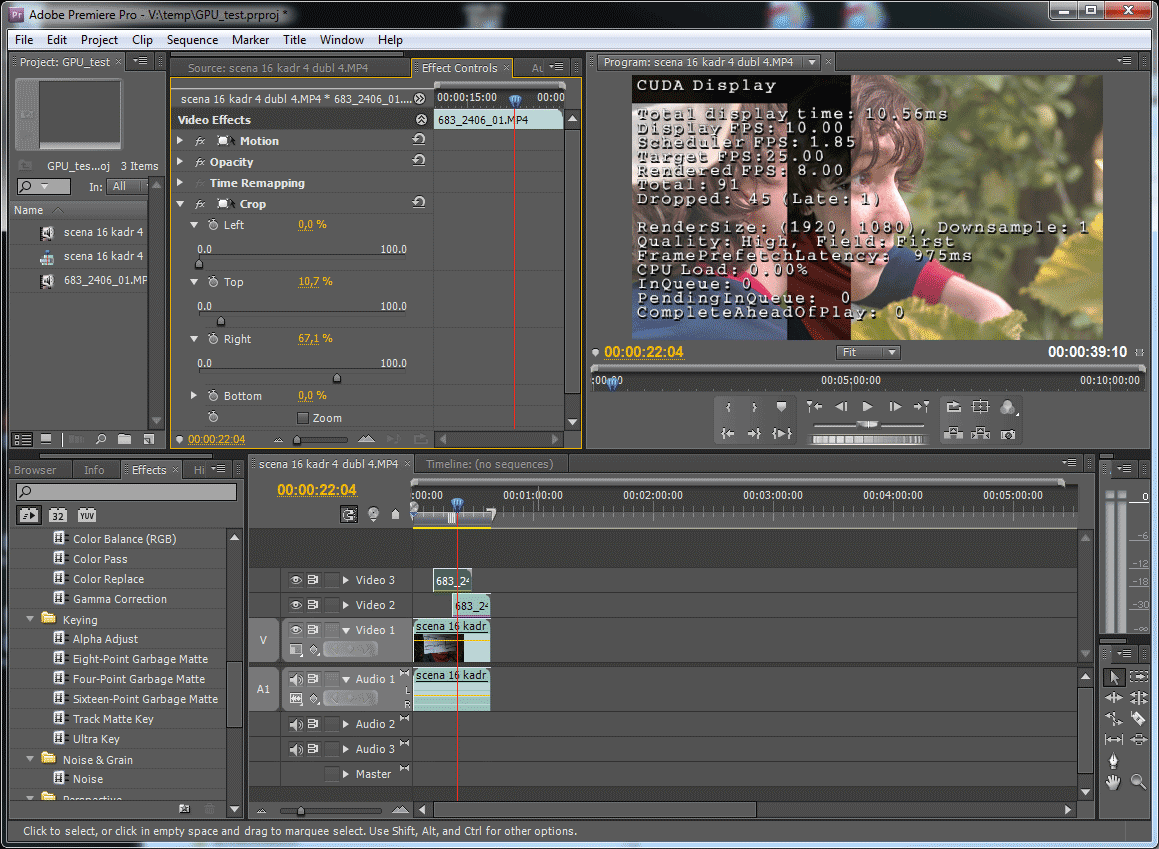Step back one frame in Program monitor

(841, 406)
